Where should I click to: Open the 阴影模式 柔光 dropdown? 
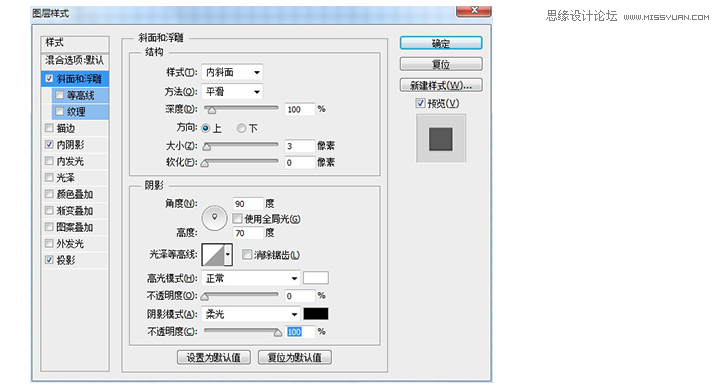pyautogui.click(x=251, y=314)
